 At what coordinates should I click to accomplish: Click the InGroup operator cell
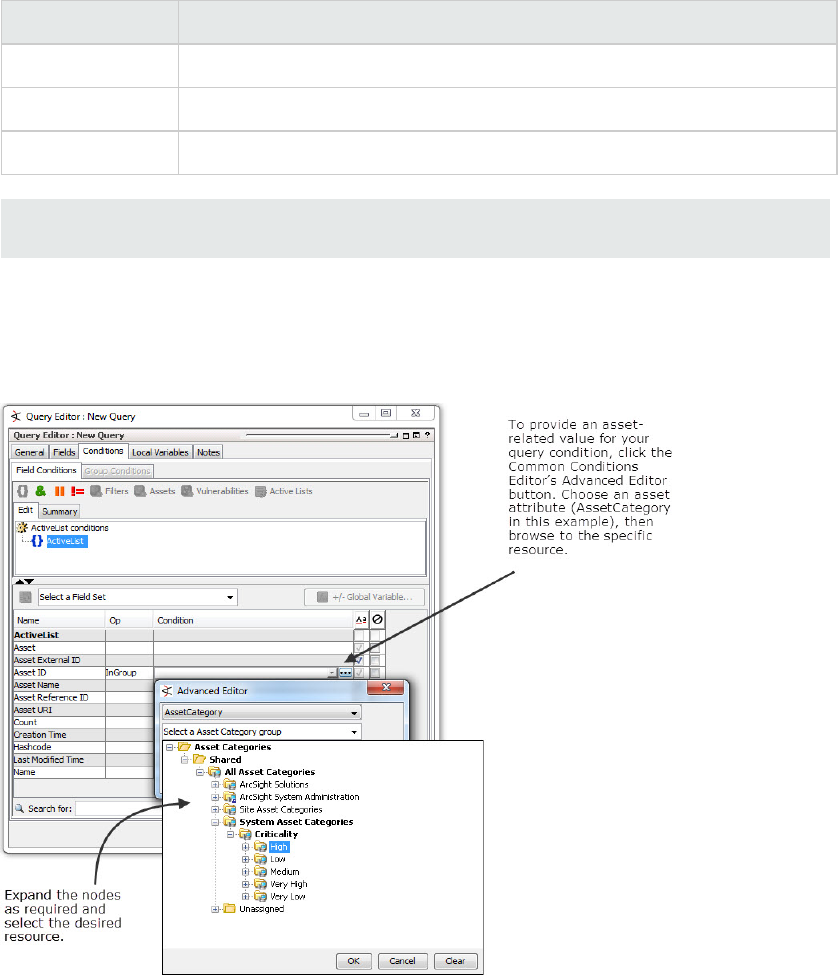point(129,673)
